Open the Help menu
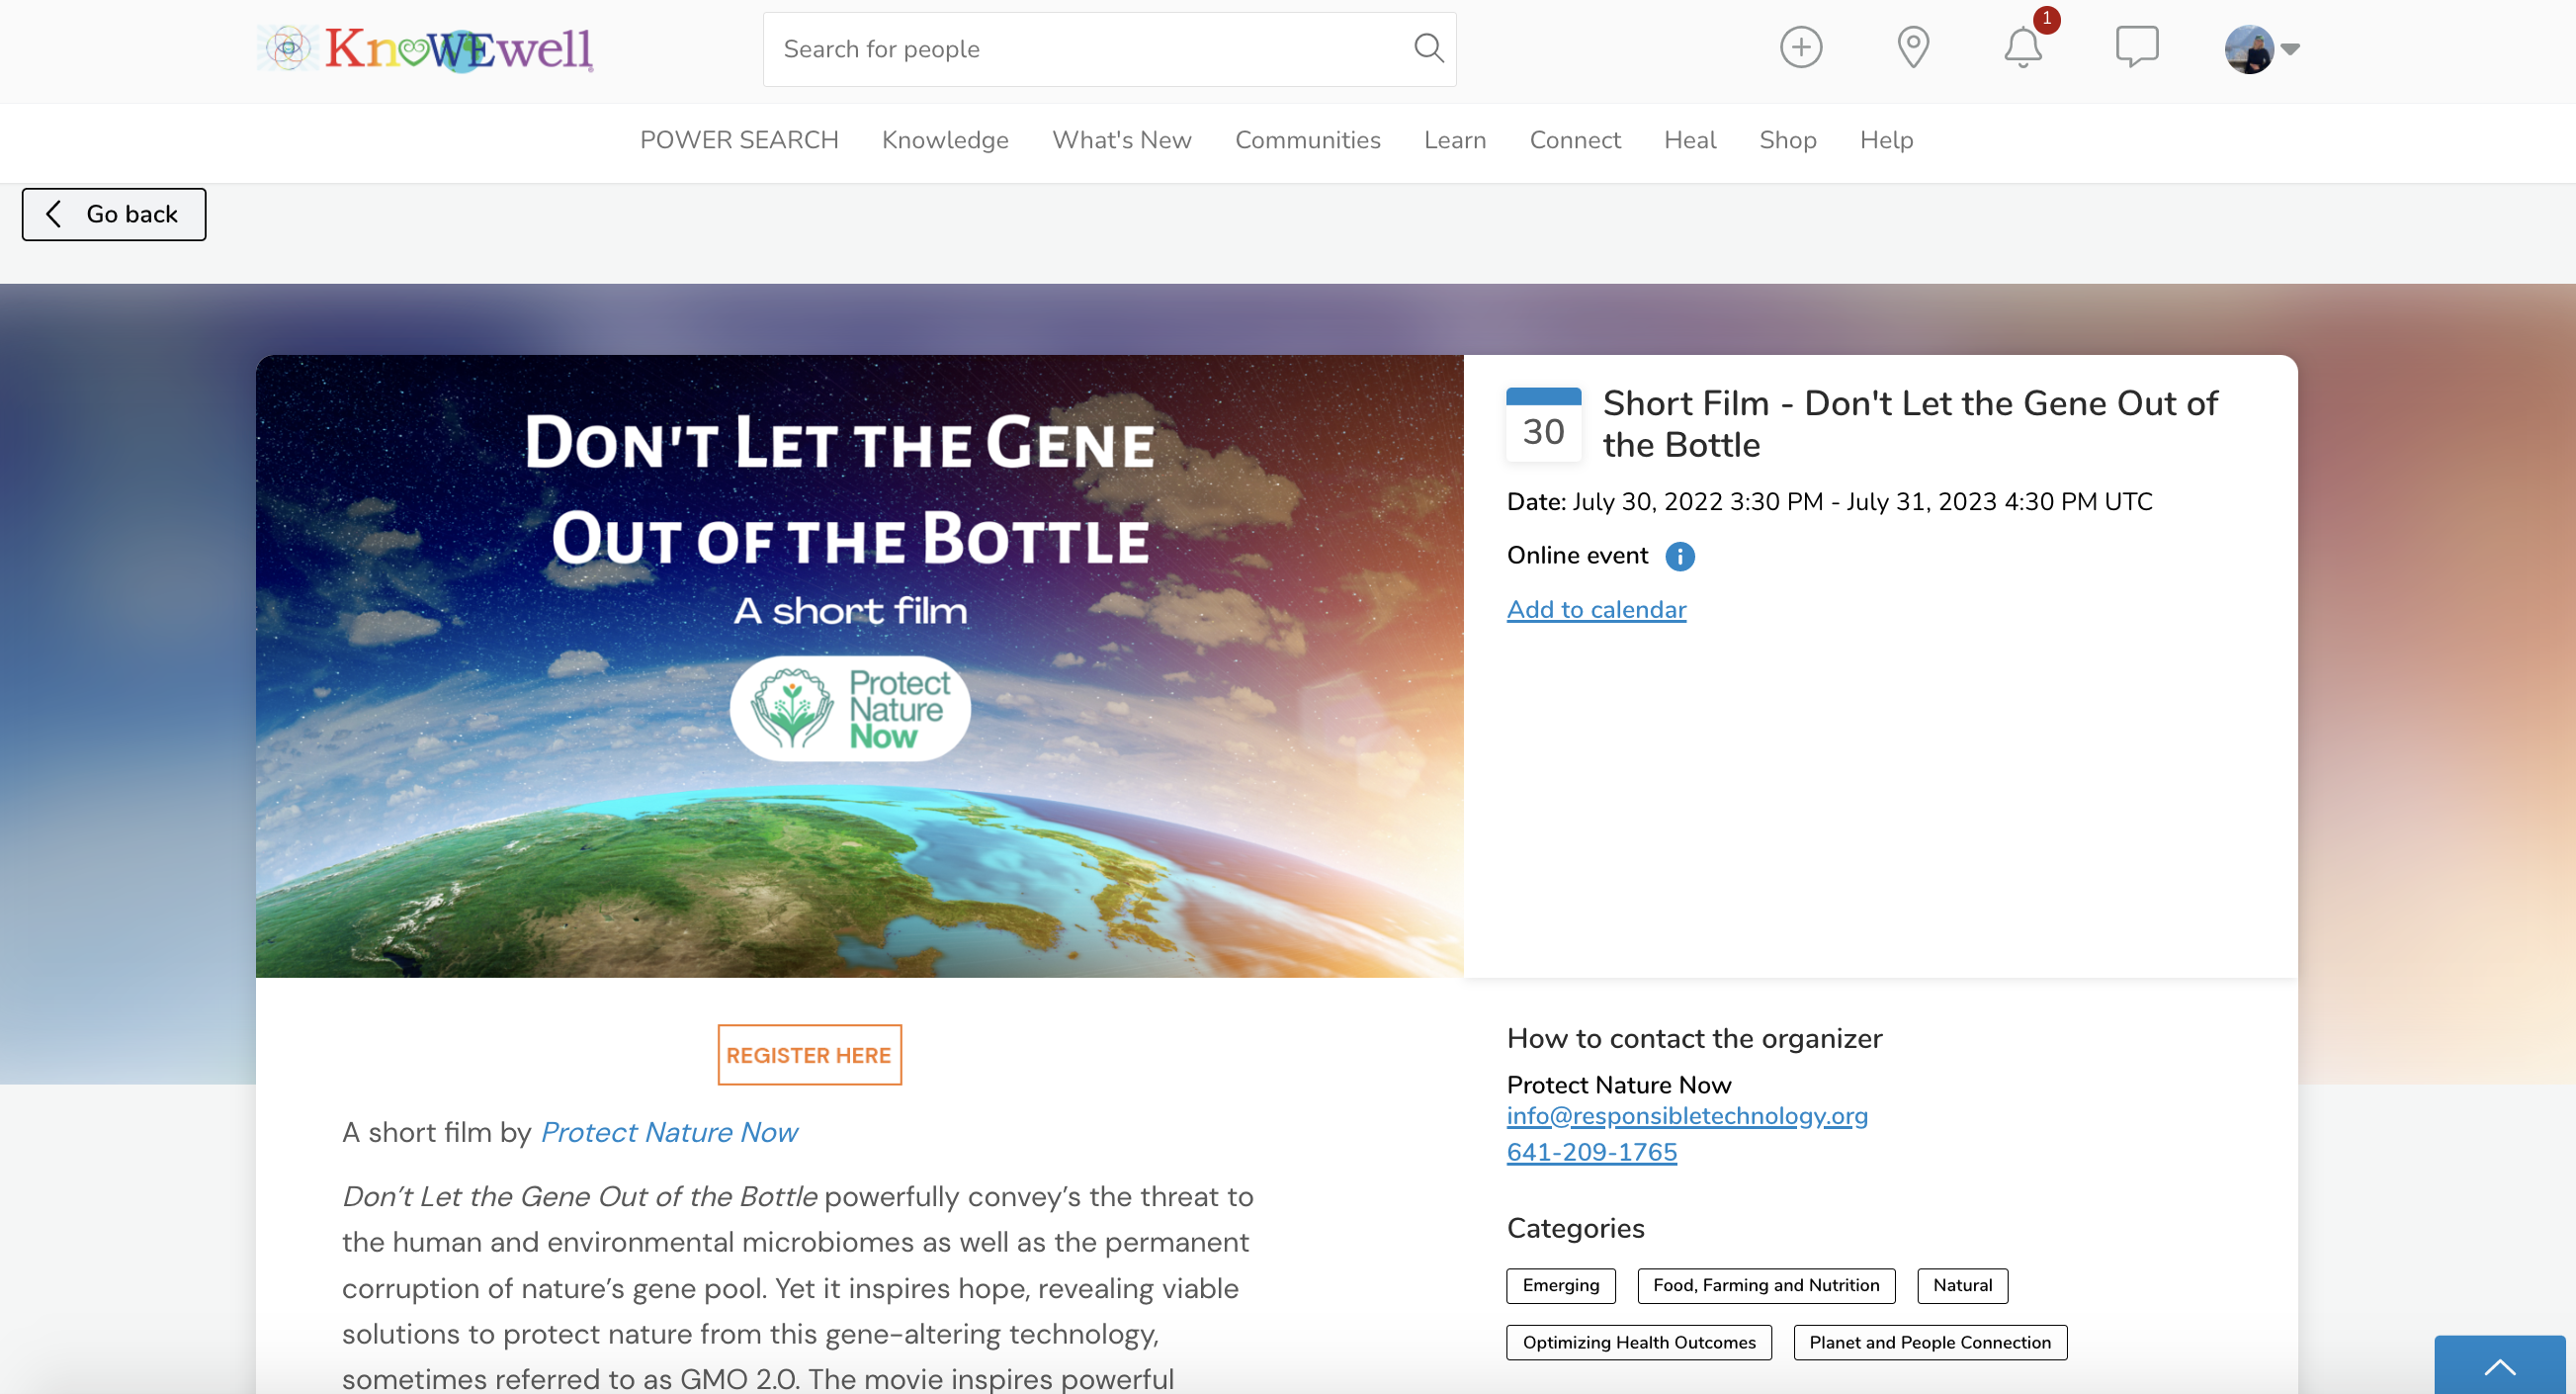Viewport: 2576px width, 1394px height. click(x=1886, y=140)
